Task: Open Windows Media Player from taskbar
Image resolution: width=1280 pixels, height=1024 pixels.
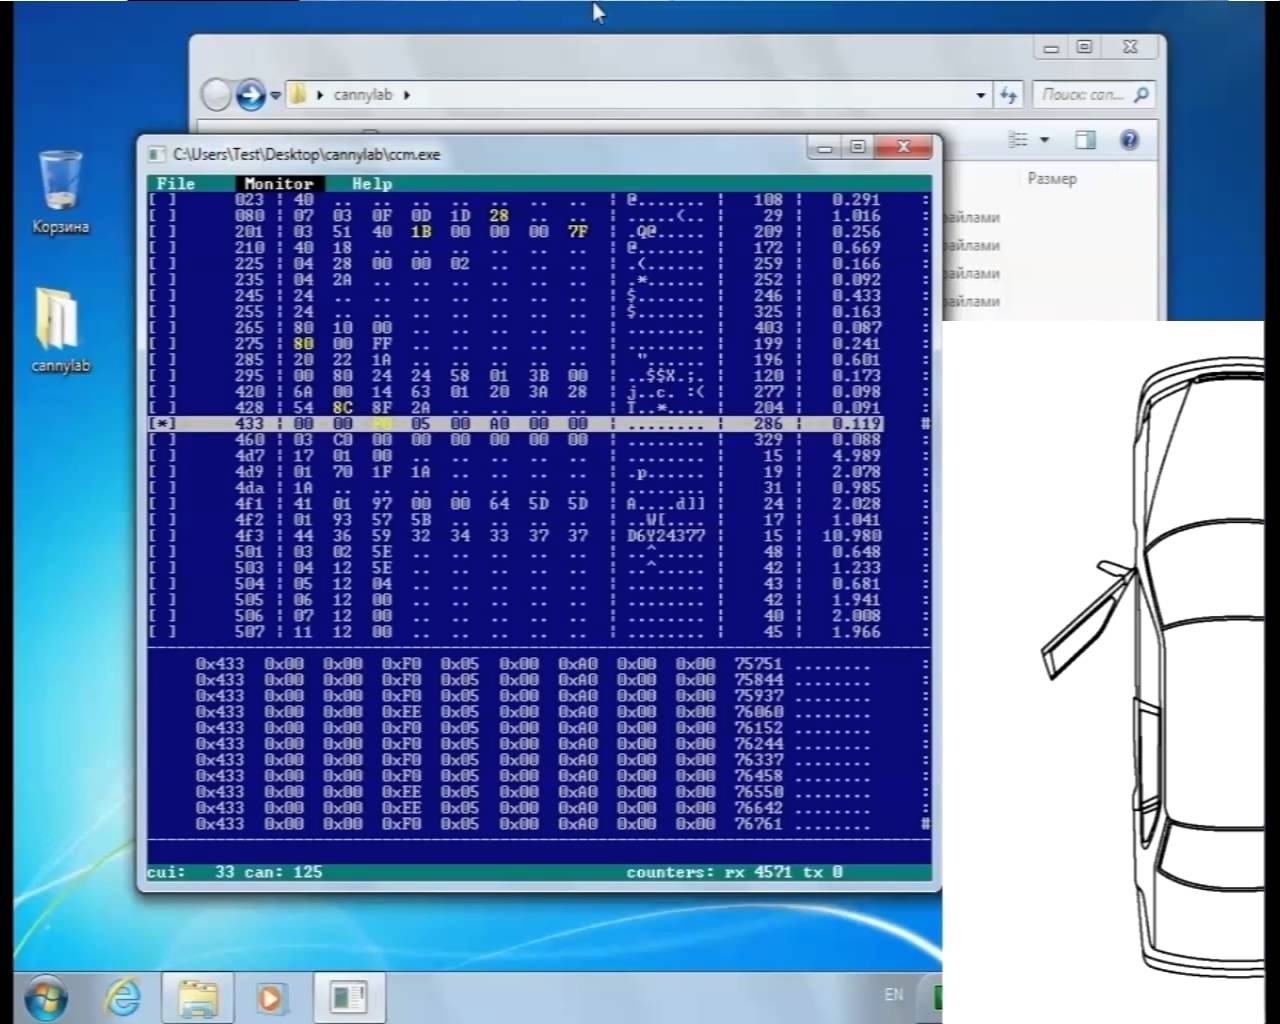Action: (x=270, y=997)
